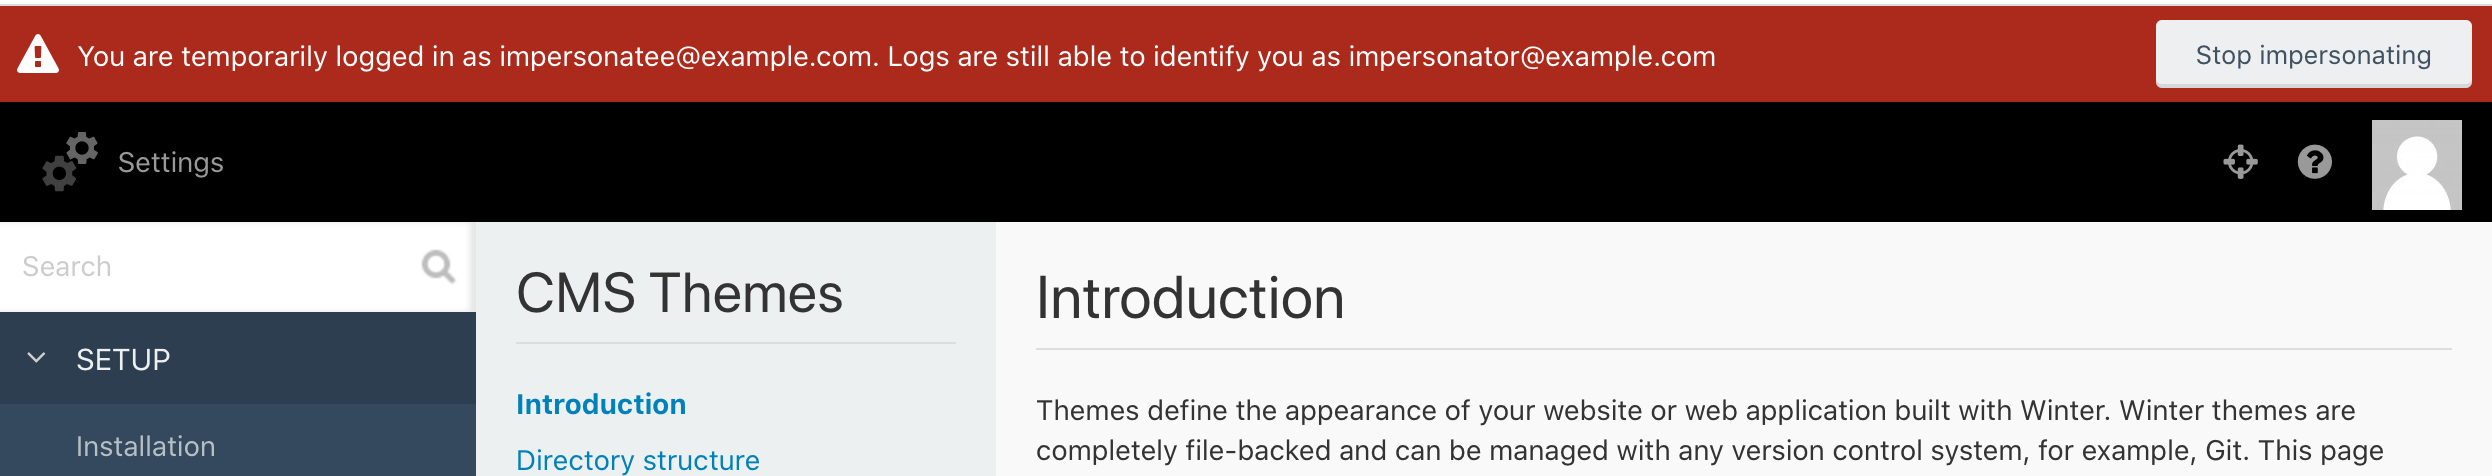
Task: Open the Settings menu label
Action: tap(171, 162)
